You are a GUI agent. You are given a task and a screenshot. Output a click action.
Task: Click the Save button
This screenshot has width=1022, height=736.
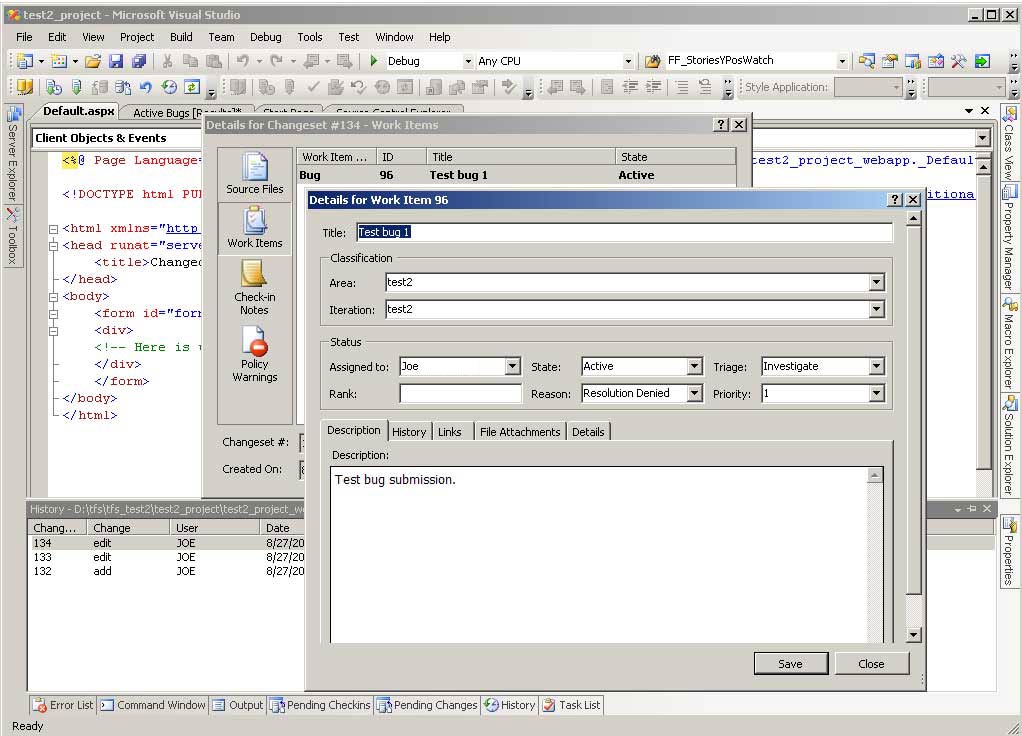791,664
